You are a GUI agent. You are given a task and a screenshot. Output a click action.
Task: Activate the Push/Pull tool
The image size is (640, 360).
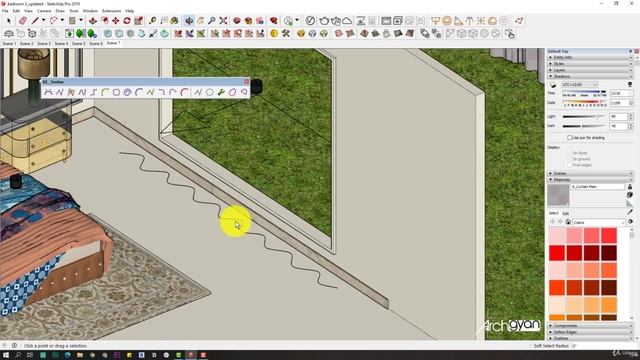93,20
